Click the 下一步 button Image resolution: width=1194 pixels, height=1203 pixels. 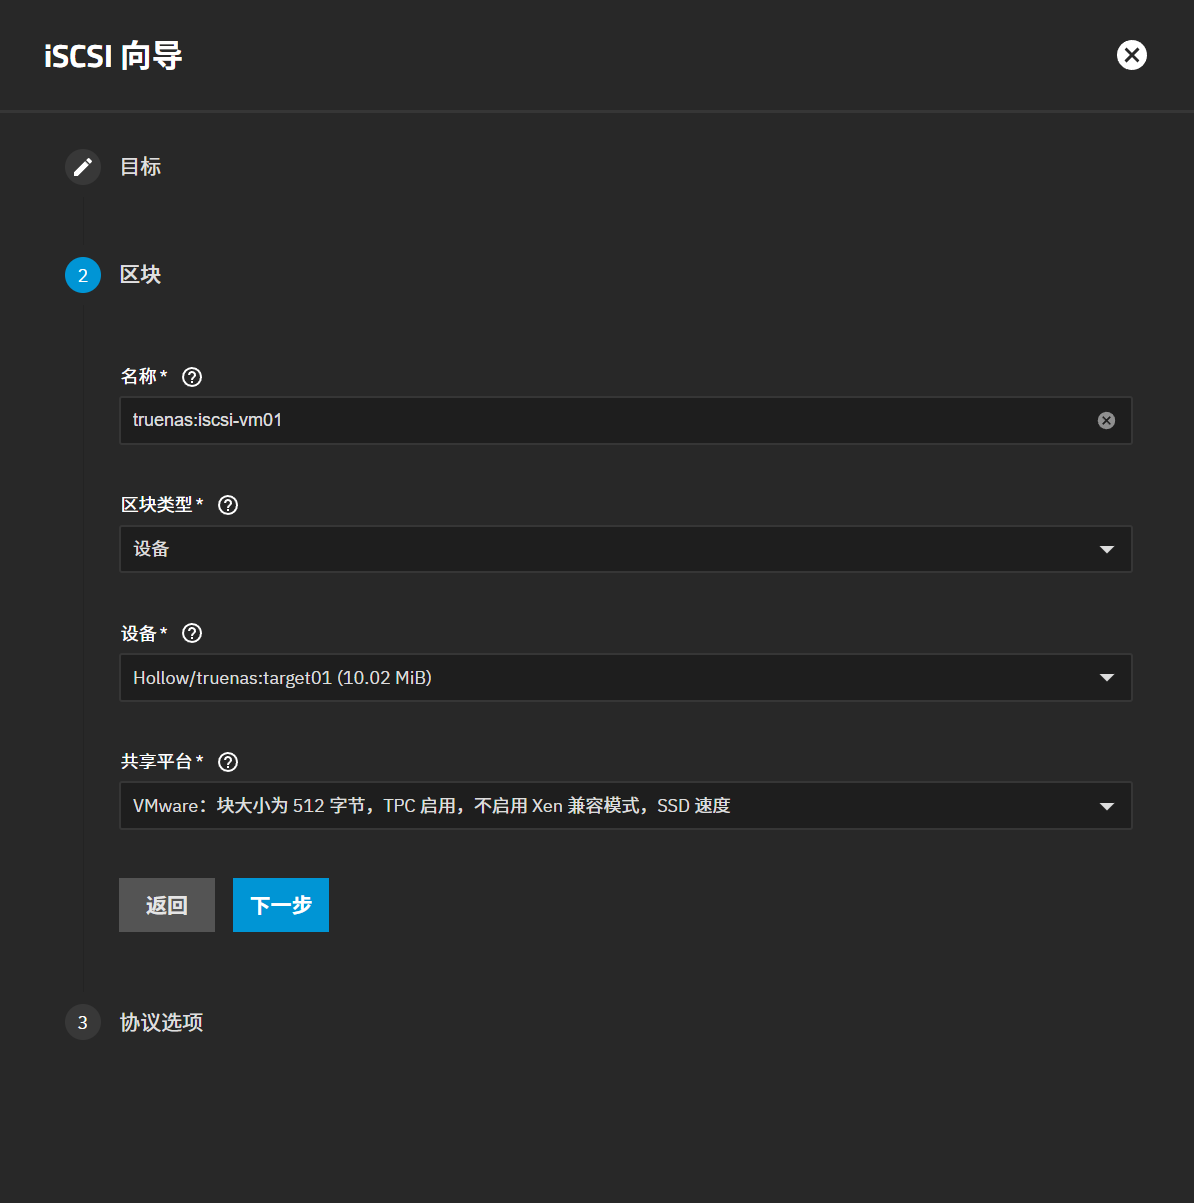point(281,905)
